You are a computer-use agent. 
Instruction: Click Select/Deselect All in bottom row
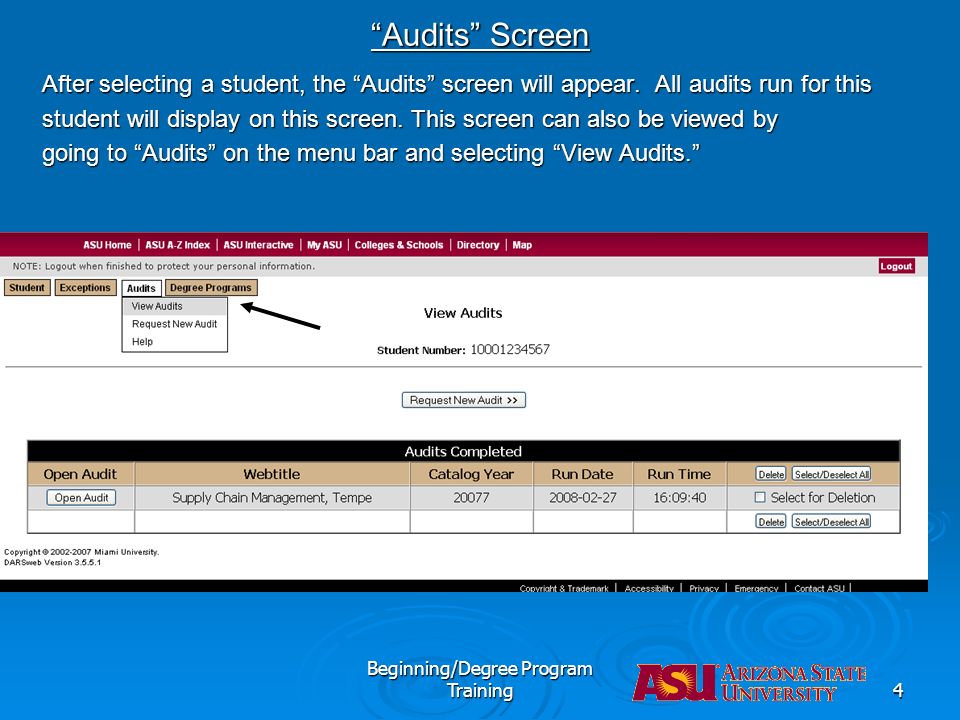point(831,522)
